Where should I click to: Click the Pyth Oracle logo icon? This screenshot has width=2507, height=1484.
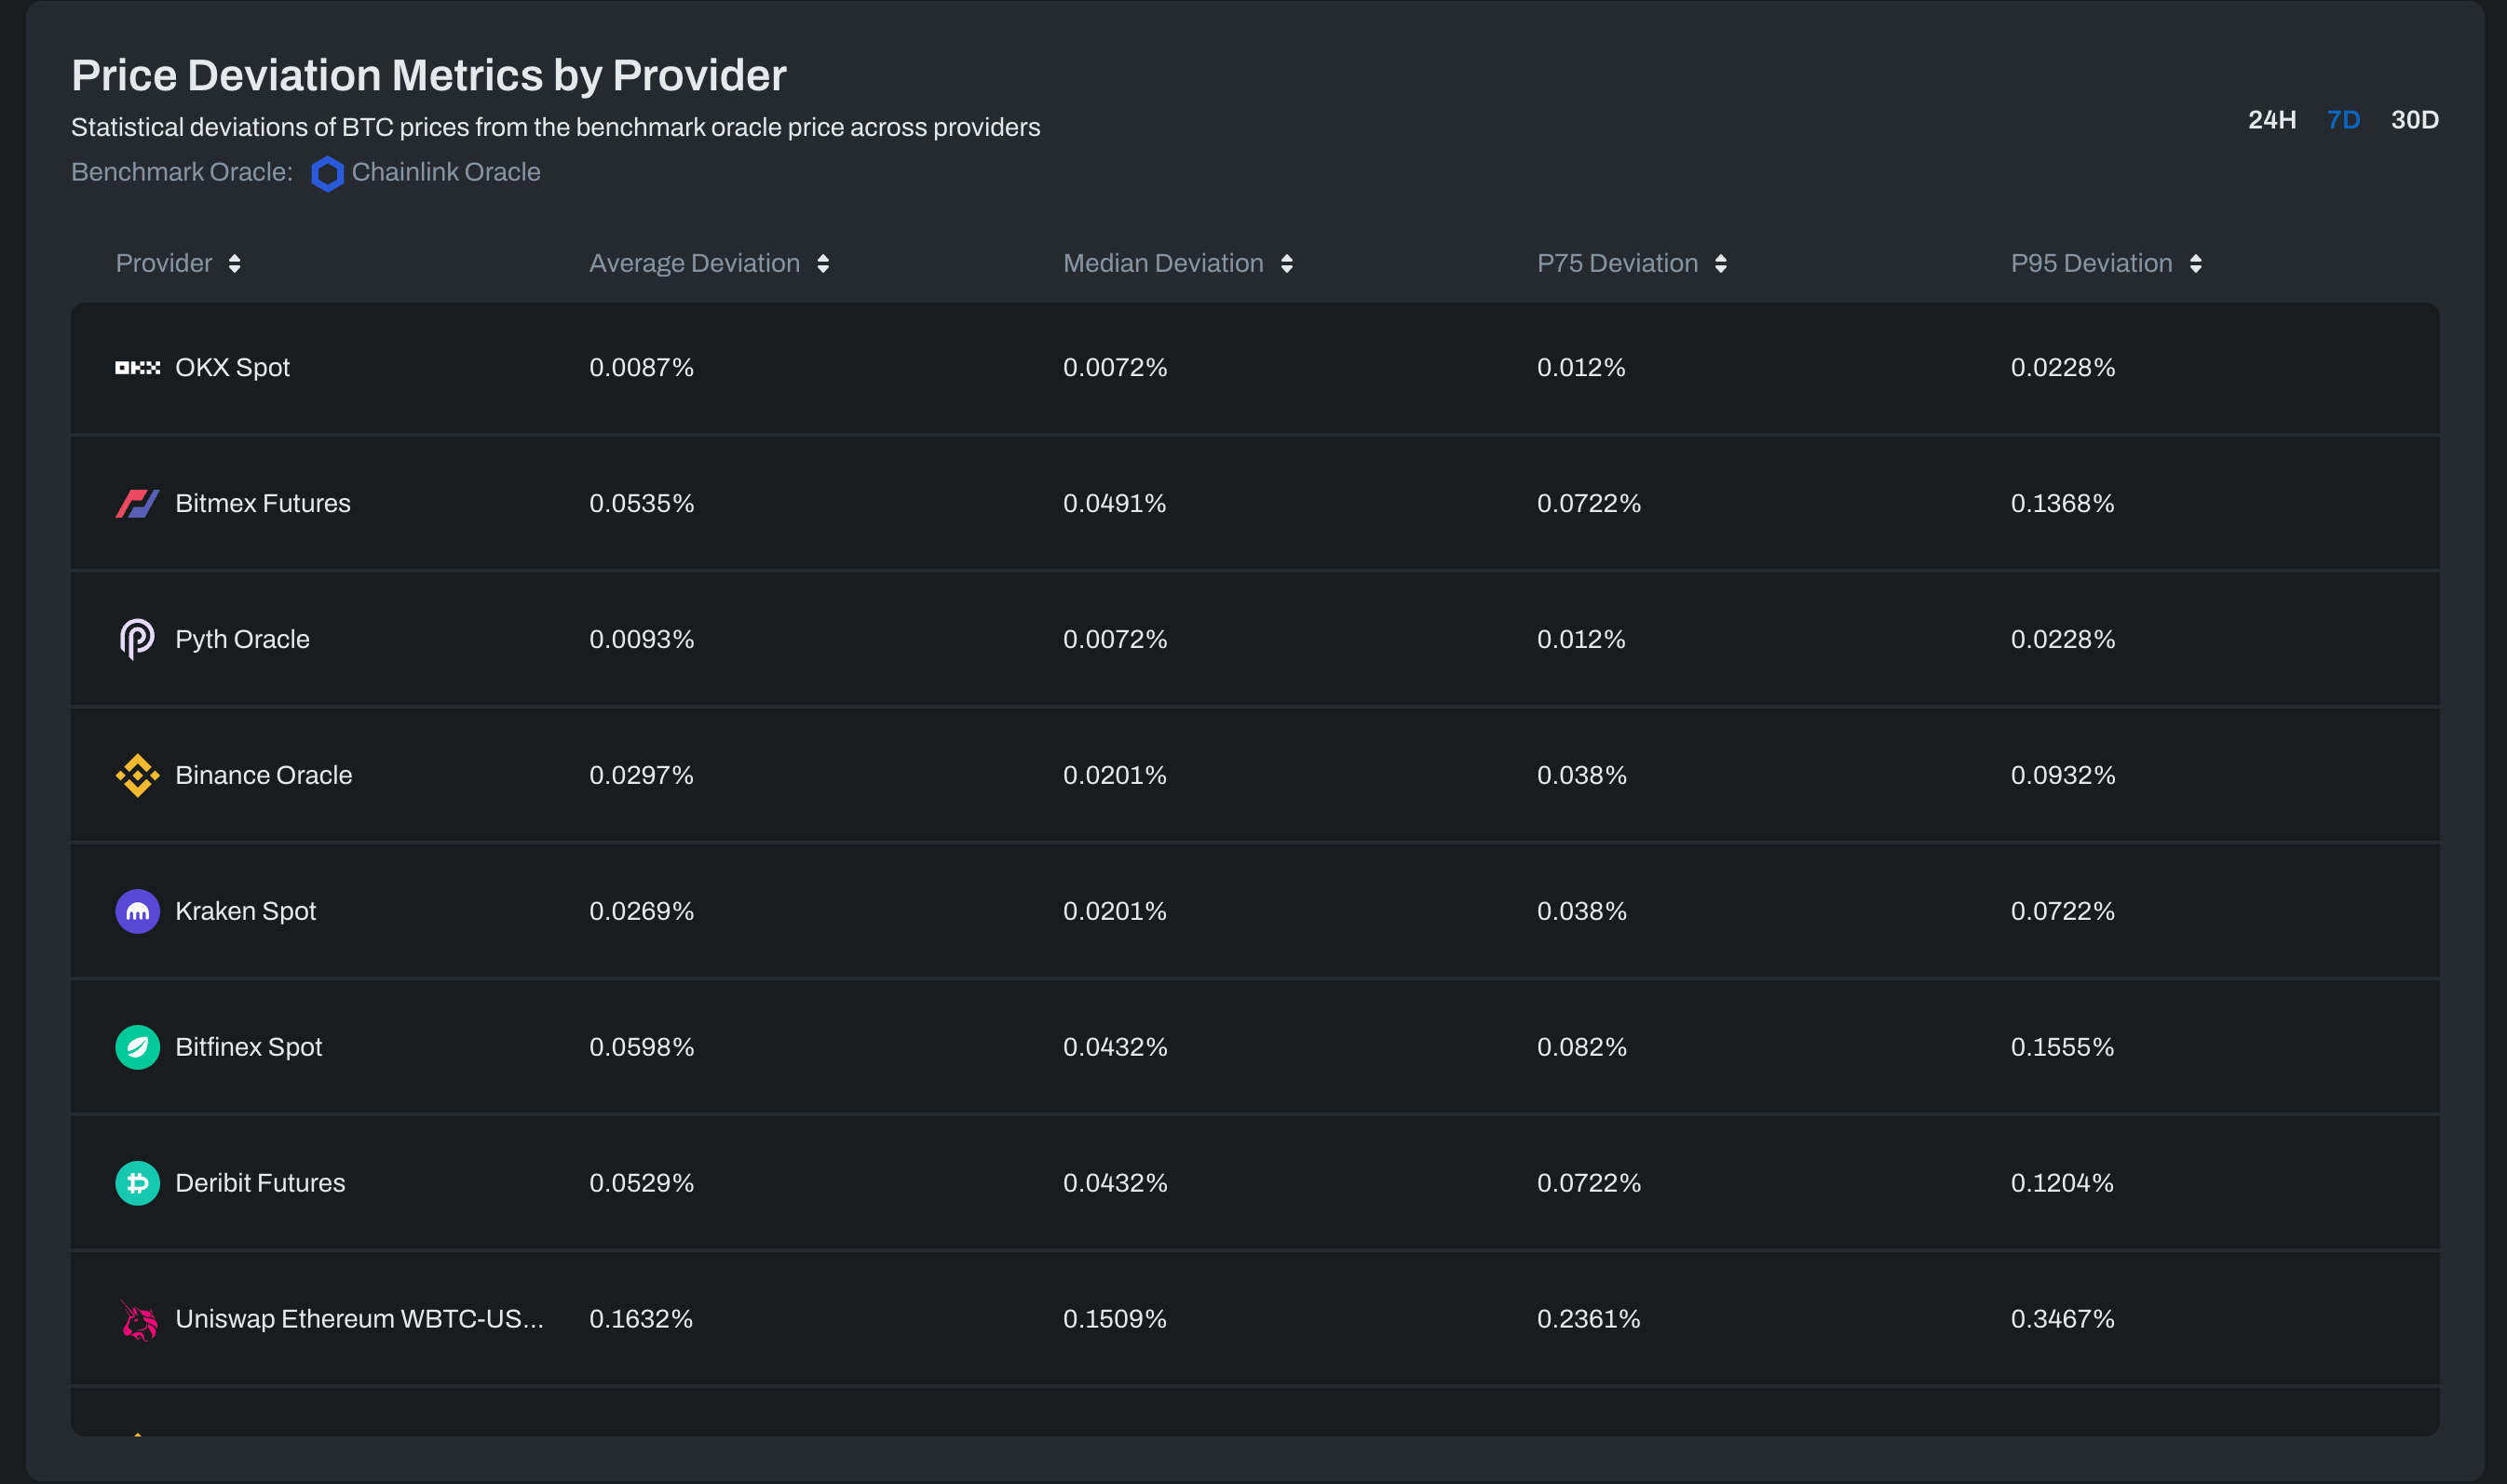pos(137,639)
